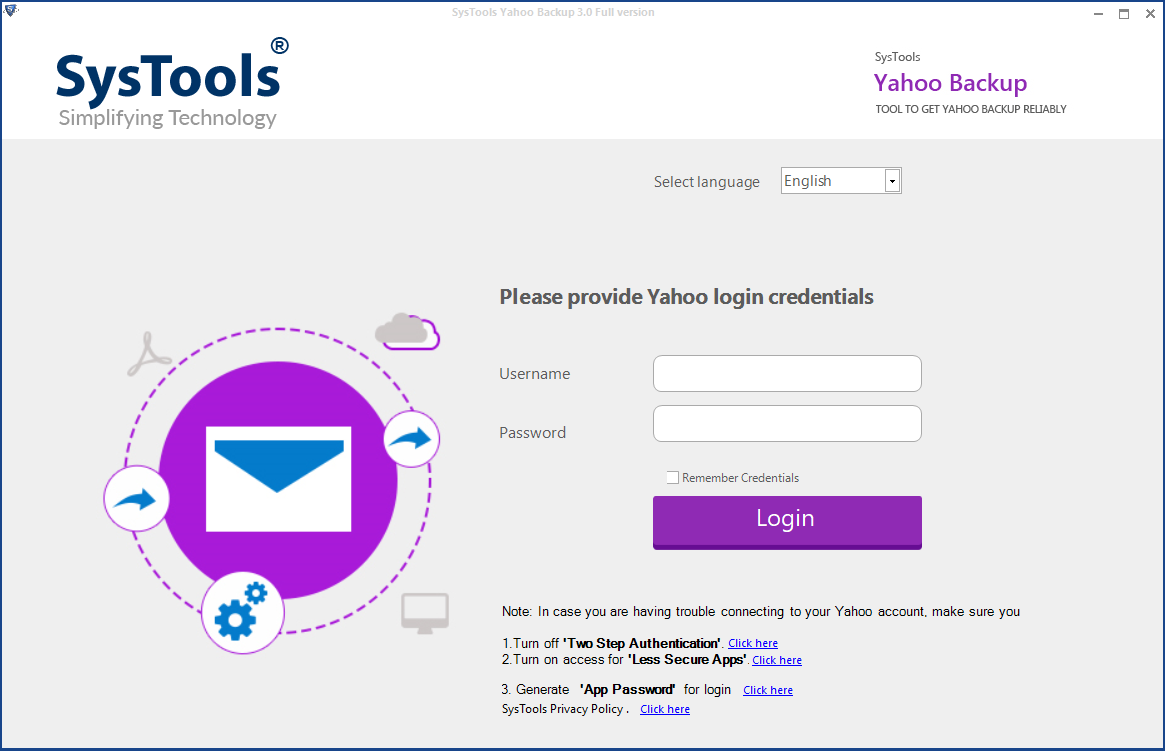Click the 'Username' label
Viewport: 1165px width, 751px height.
tap(534, 374)
